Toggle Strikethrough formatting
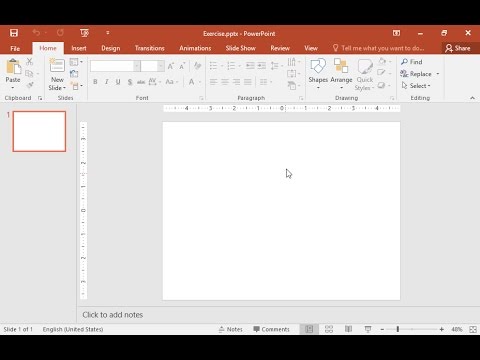480x360 pixels. point(141,82)
